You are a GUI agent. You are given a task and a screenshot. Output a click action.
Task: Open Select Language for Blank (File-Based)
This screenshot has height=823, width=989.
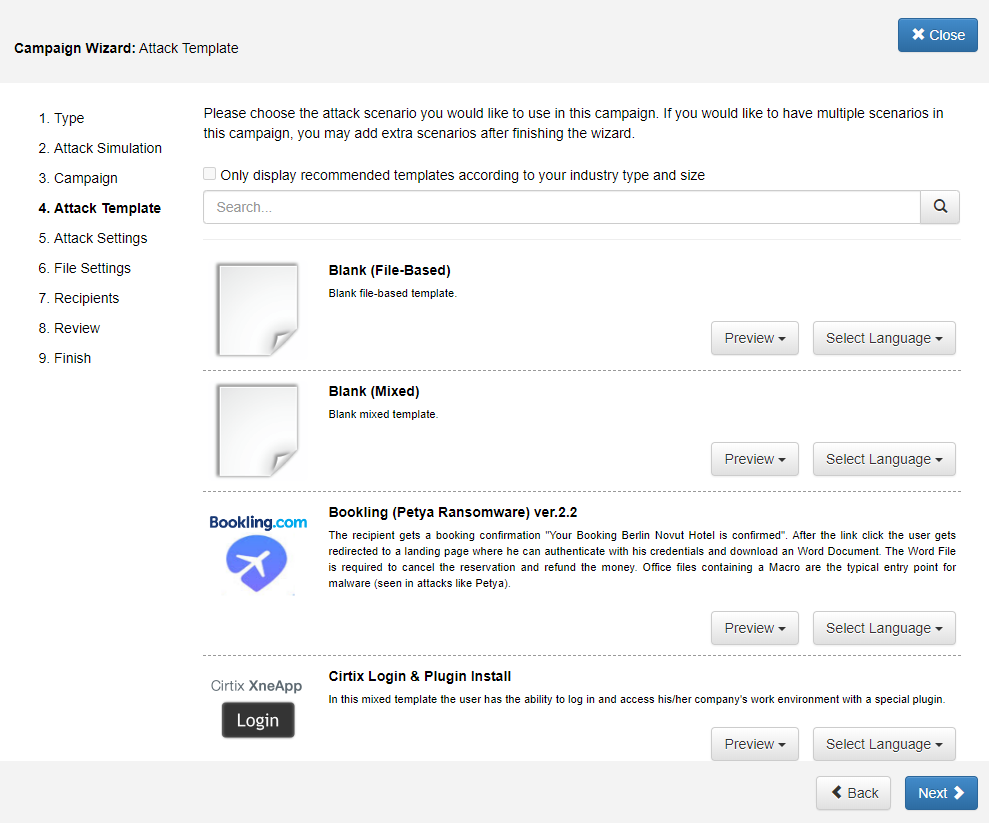point(884,338)
